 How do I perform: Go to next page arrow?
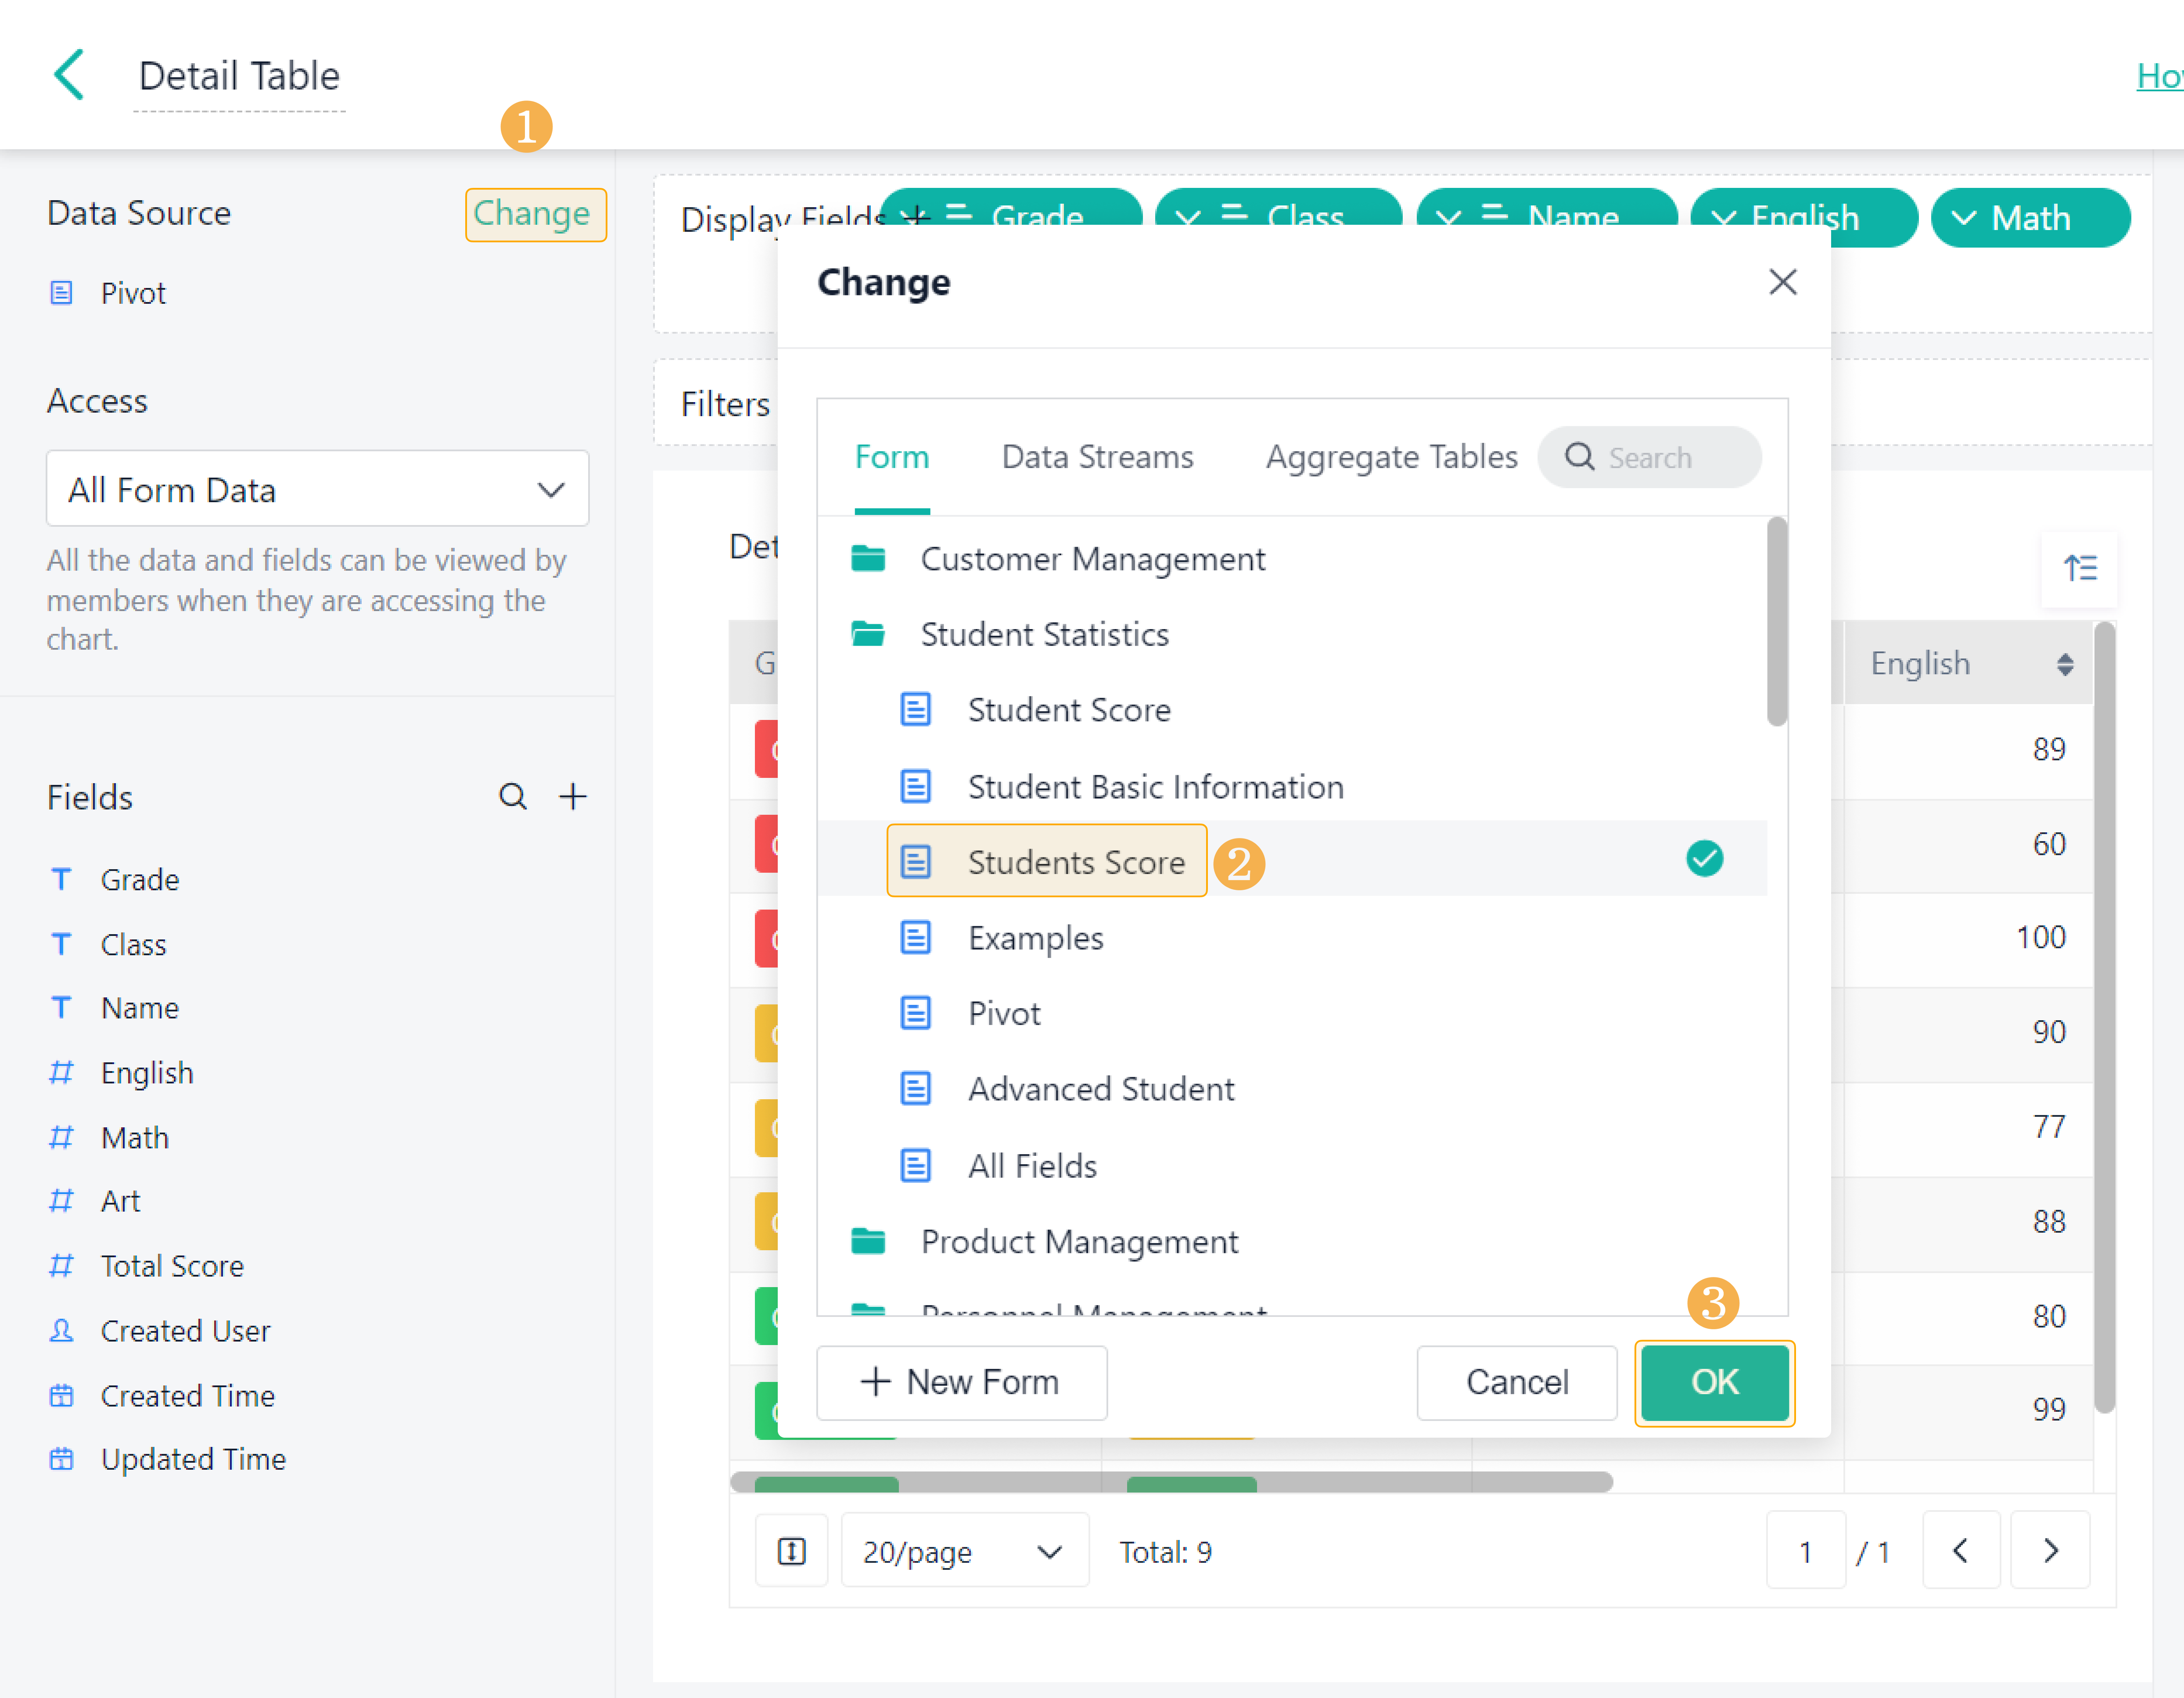point(2050,1551)
